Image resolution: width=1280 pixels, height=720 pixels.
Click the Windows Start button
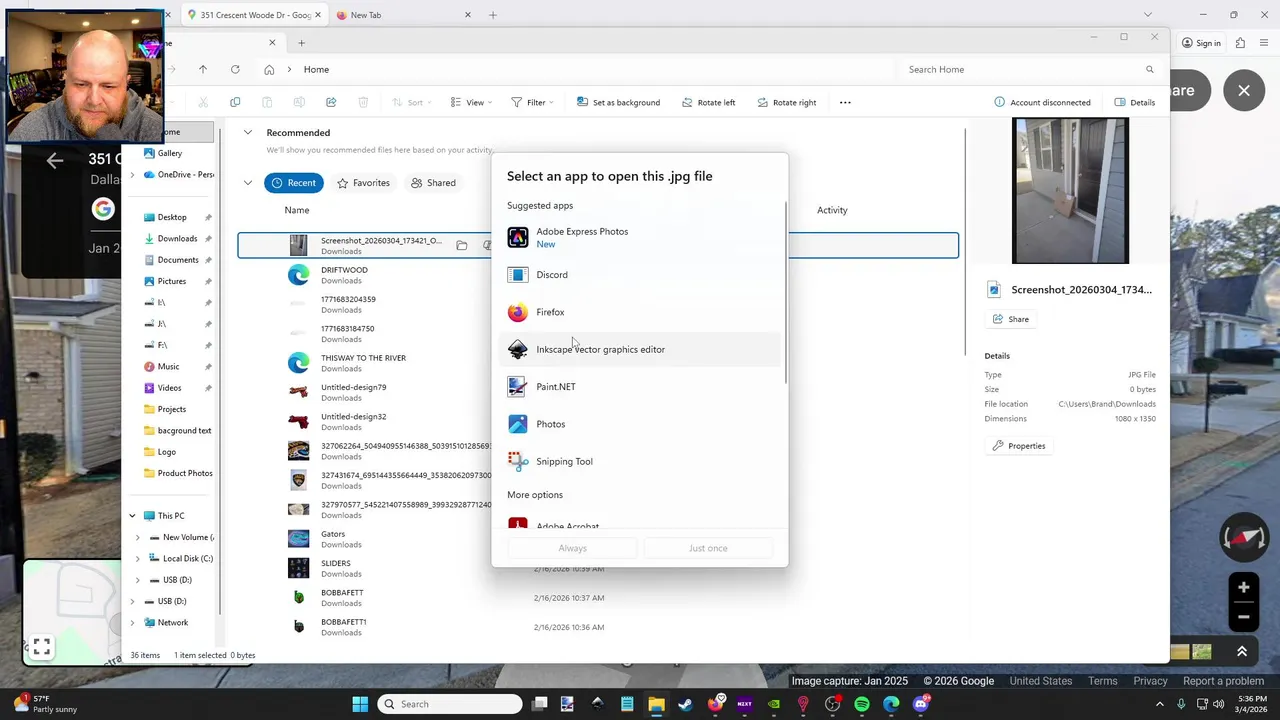(360, 704)
